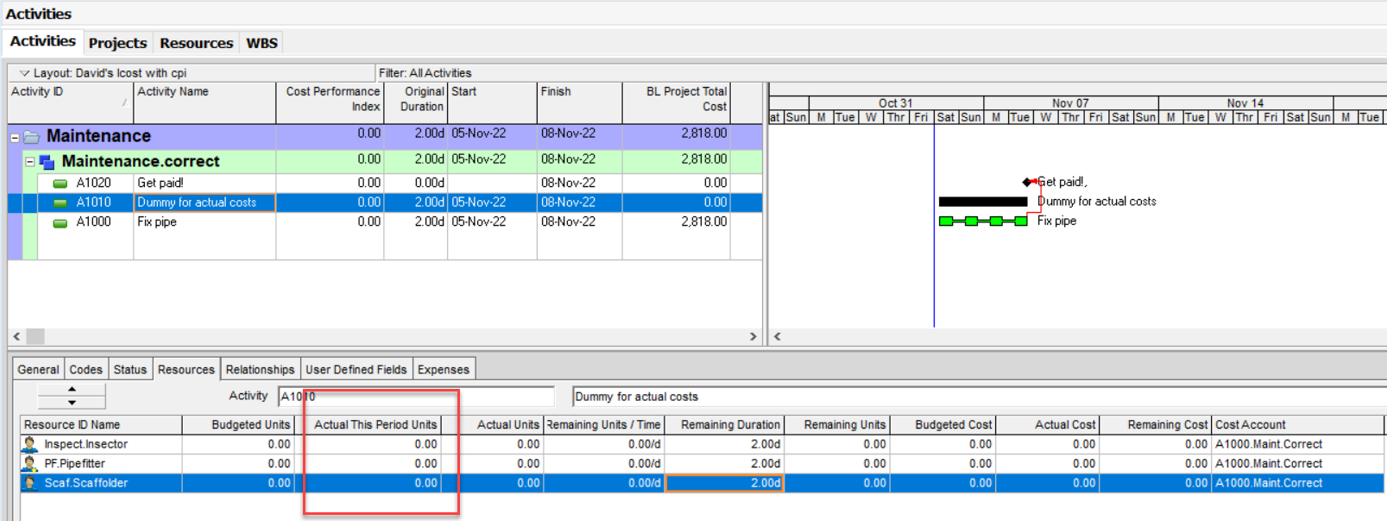Click the Maintenance.correct WBS icon

click(46, 162)
